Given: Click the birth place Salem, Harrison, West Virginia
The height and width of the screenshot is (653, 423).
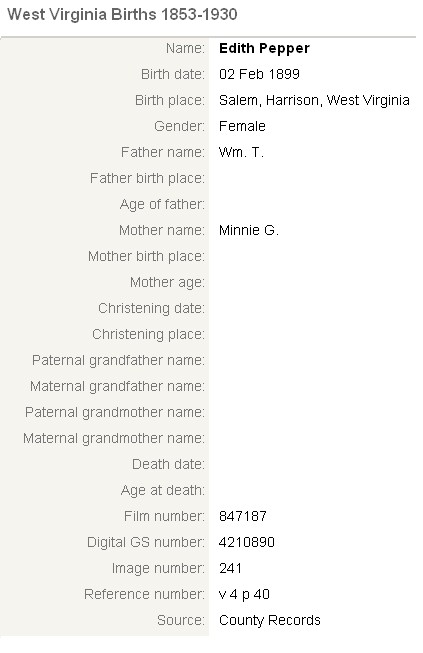Looking at the screenshot, I should (314, 100).
